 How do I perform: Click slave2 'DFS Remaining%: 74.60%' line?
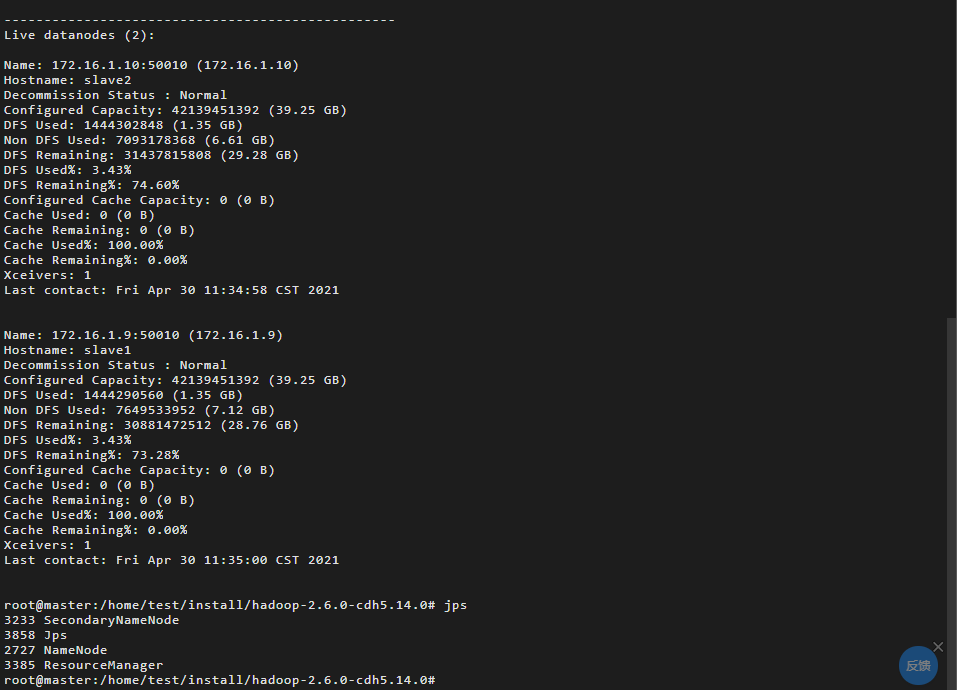[x=92, y=185]
